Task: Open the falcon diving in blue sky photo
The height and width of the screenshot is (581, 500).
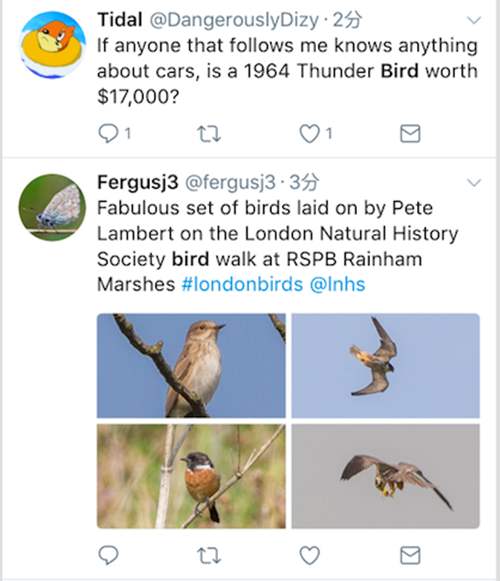Action: [385, 366]
